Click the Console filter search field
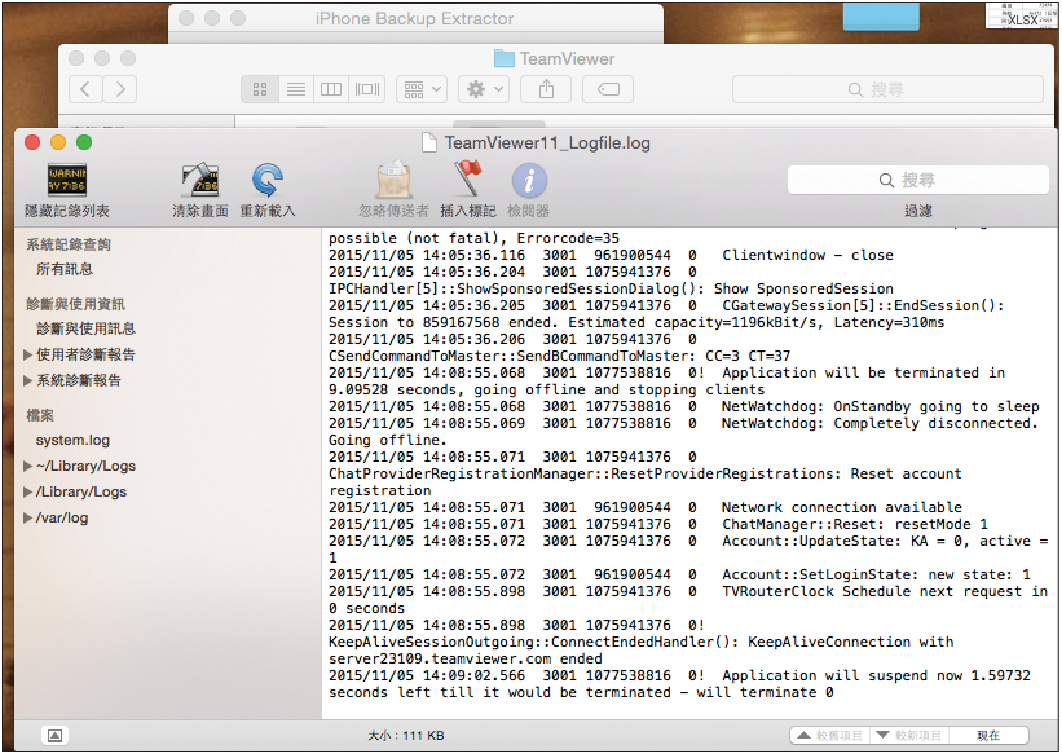1062x756 pixels. click(918, 180)
